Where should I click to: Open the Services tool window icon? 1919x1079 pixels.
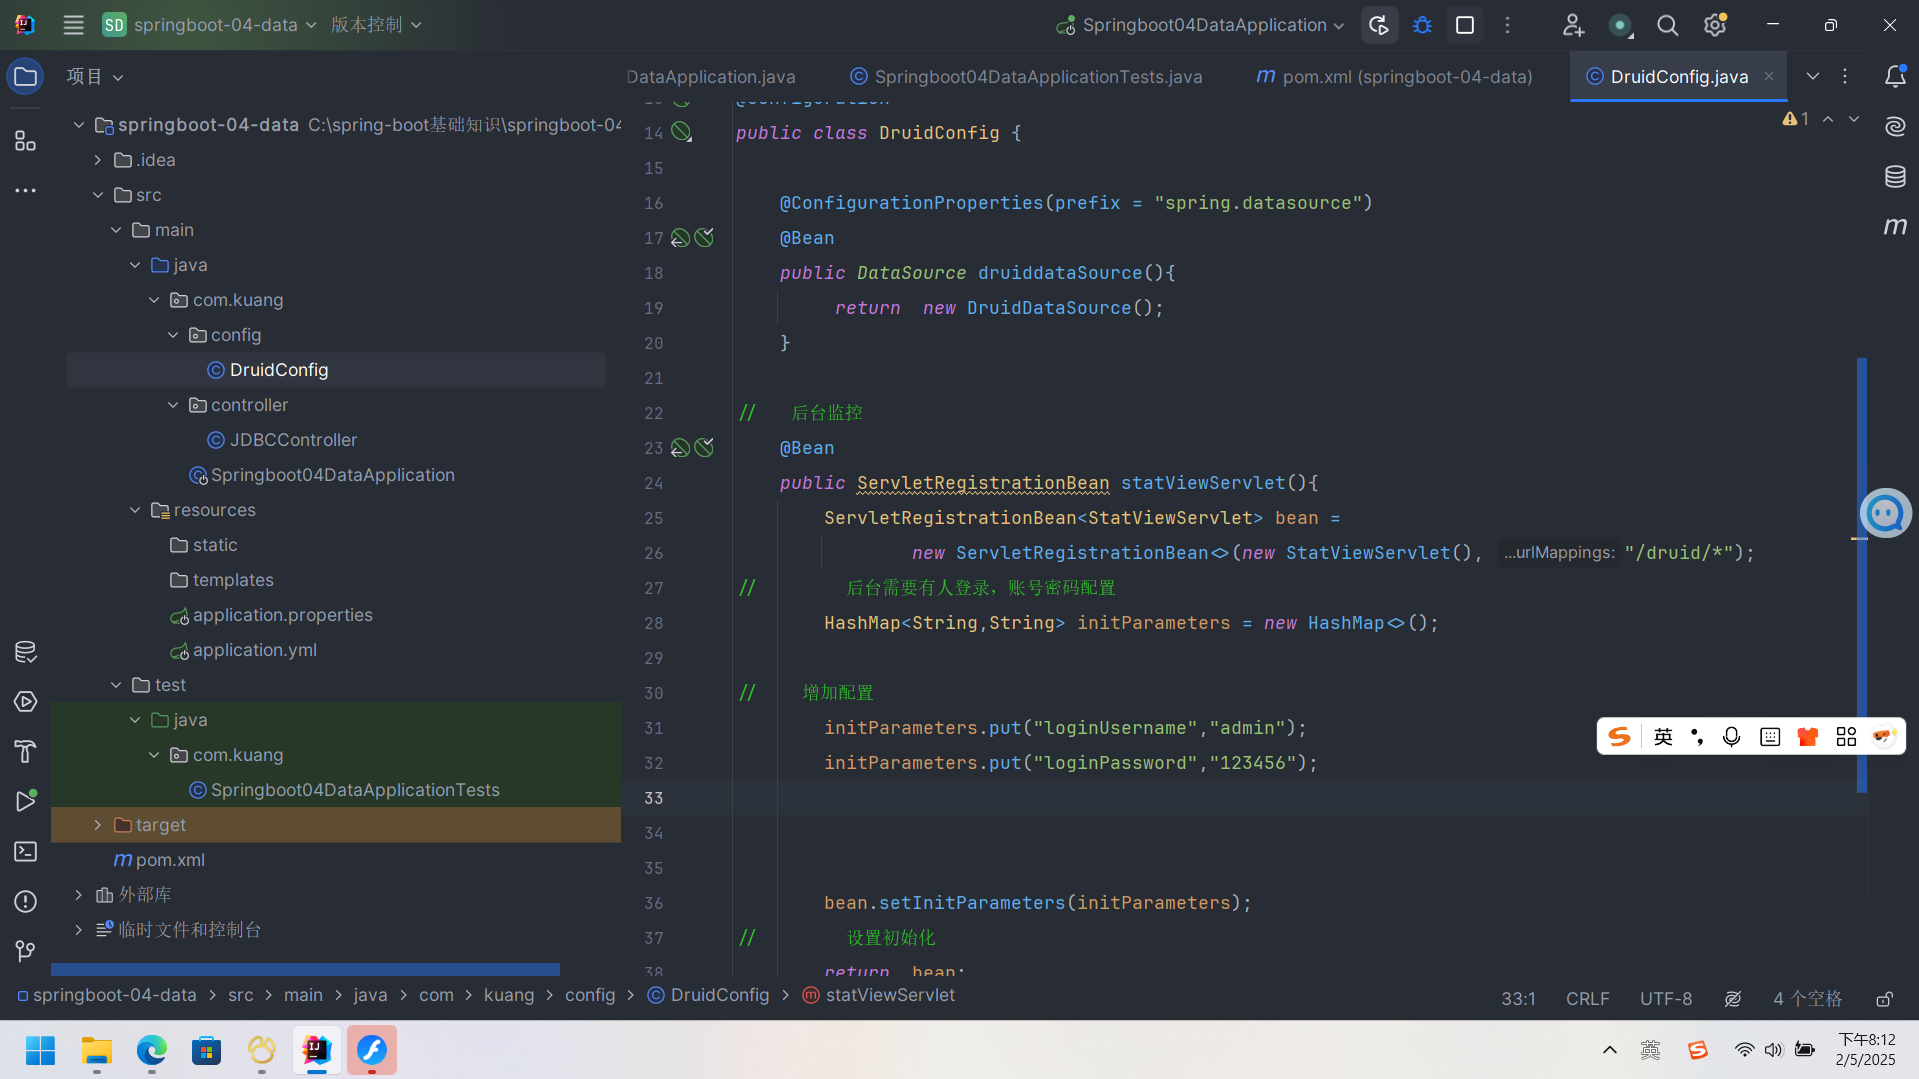coord(25,702)
